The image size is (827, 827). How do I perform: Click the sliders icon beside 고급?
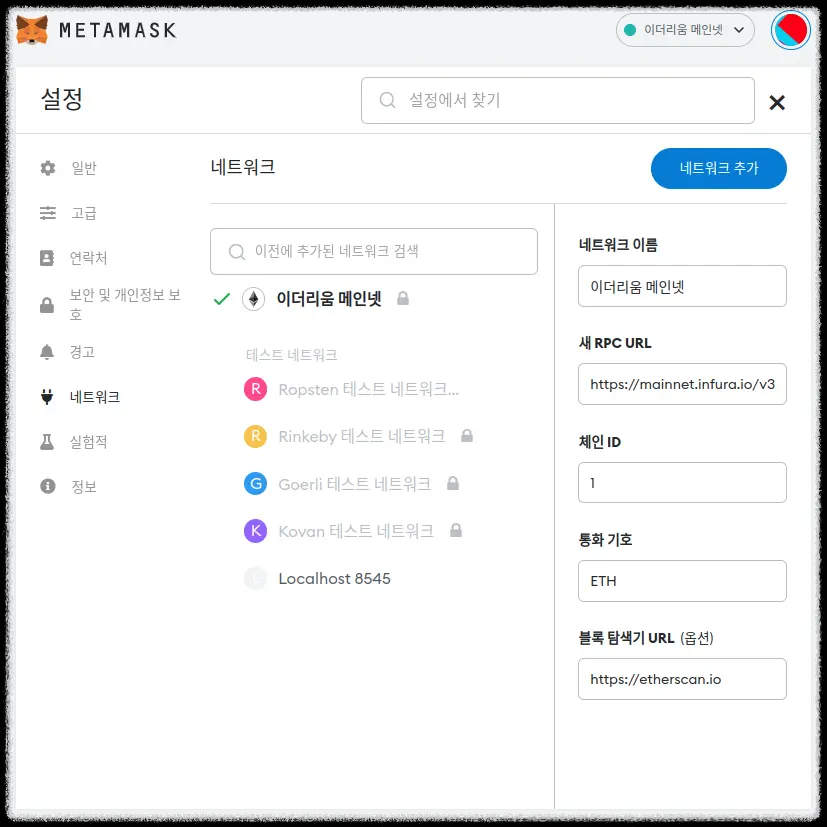[47, 213]
